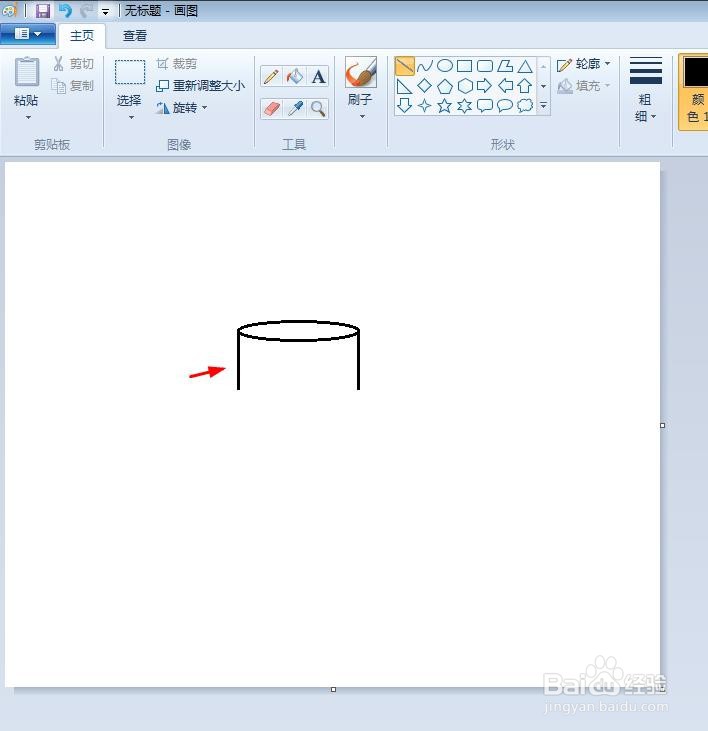Open 重新调整大小 dialog

(200, 86)
